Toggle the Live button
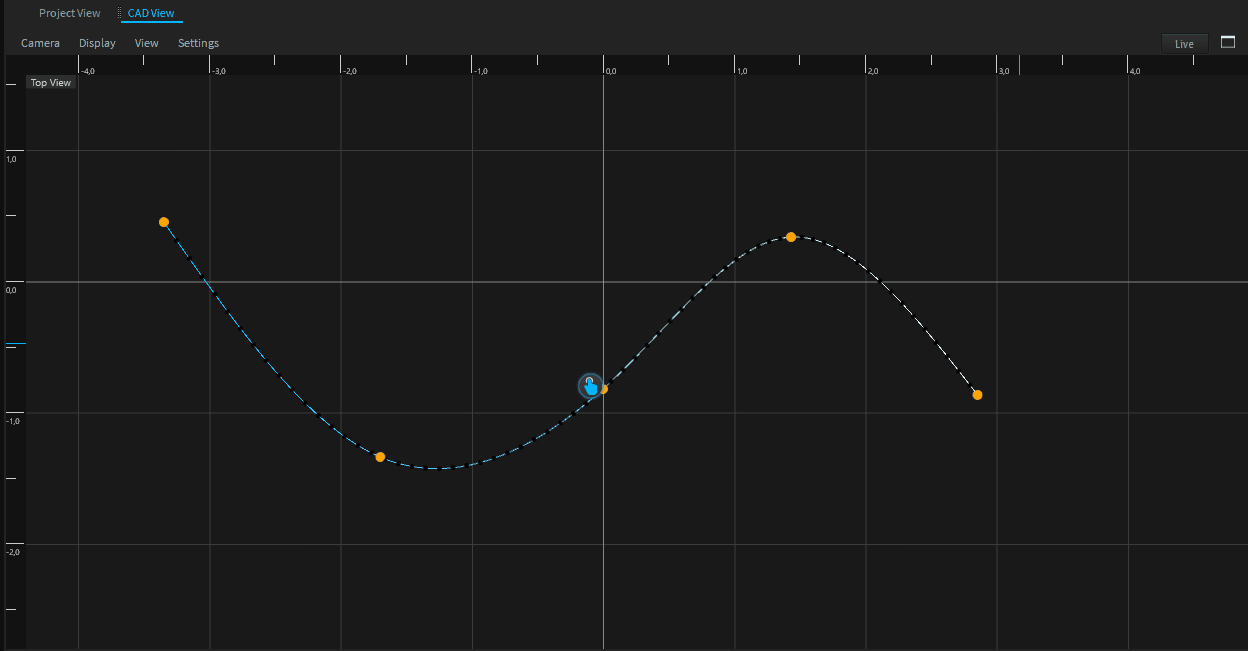 [1184, 43]
